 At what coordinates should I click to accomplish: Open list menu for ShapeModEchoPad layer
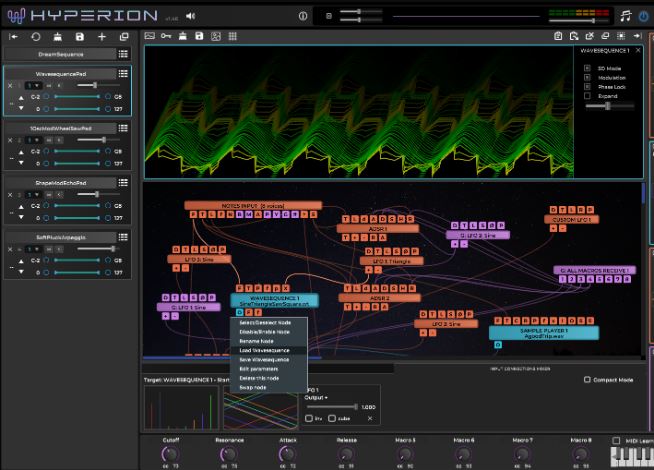tap(123, 183)
